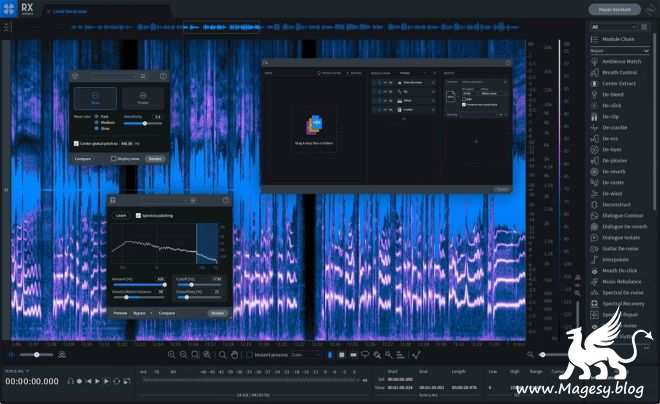Click the timecode display 00:00:00.000
The height and width of the screenshot is (404, 660).
[x=32, y=381]
